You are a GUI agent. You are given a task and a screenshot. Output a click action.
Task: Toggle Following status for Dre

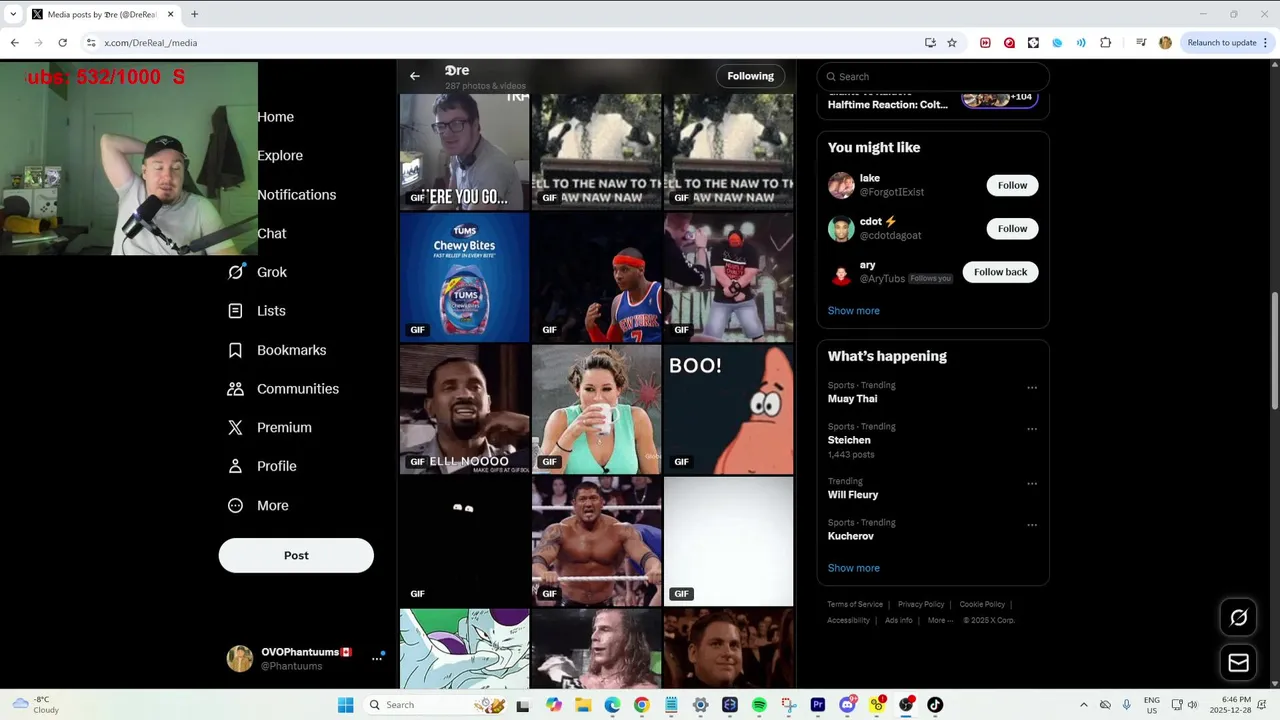[x=750, y=76]
